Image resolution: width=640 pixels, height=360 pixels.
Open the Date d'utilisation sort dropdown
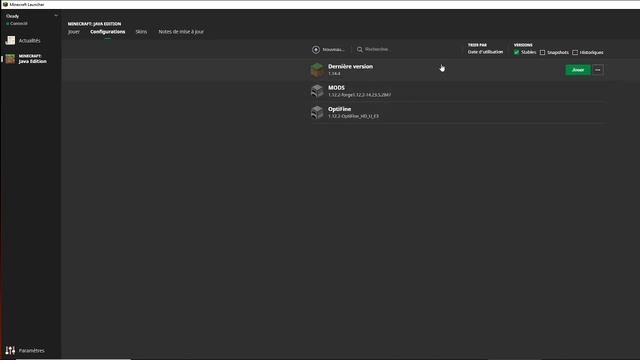[485, 52]
